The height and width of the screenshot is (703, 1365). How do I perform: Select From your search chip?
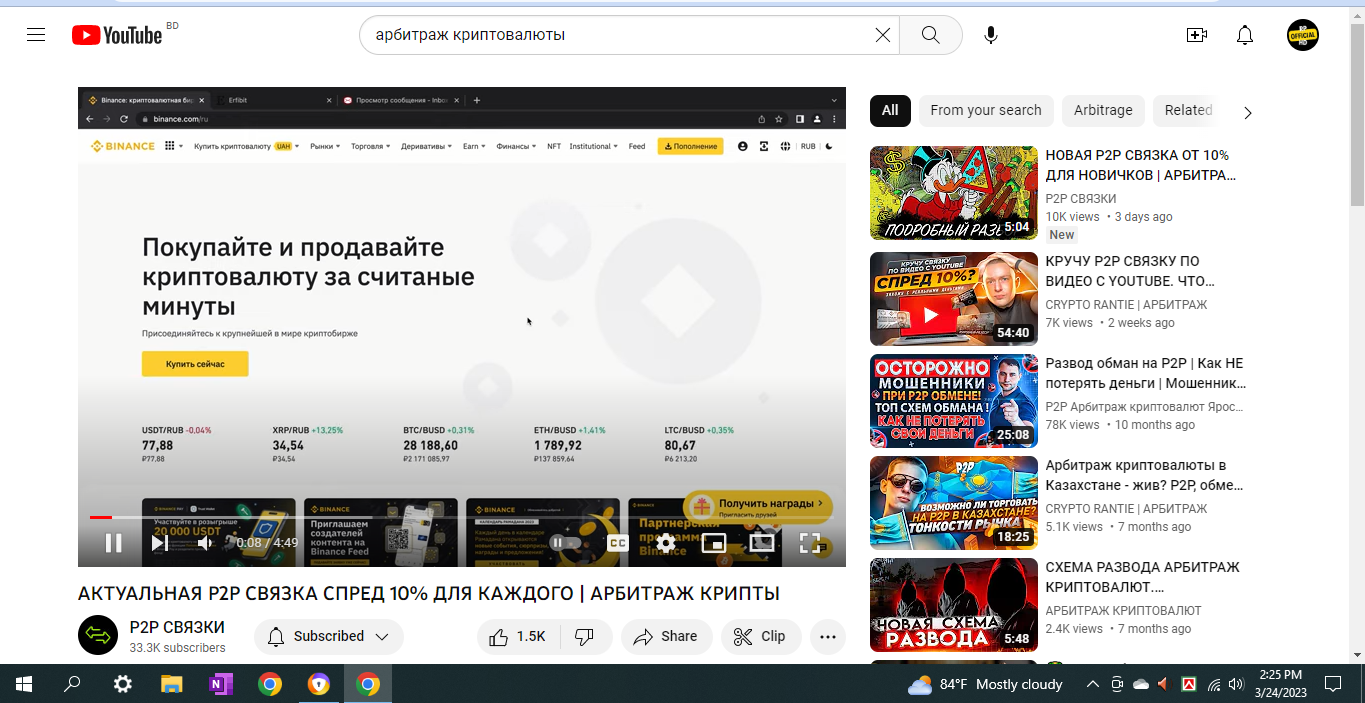pyautogui.click(x=986, y=110)
